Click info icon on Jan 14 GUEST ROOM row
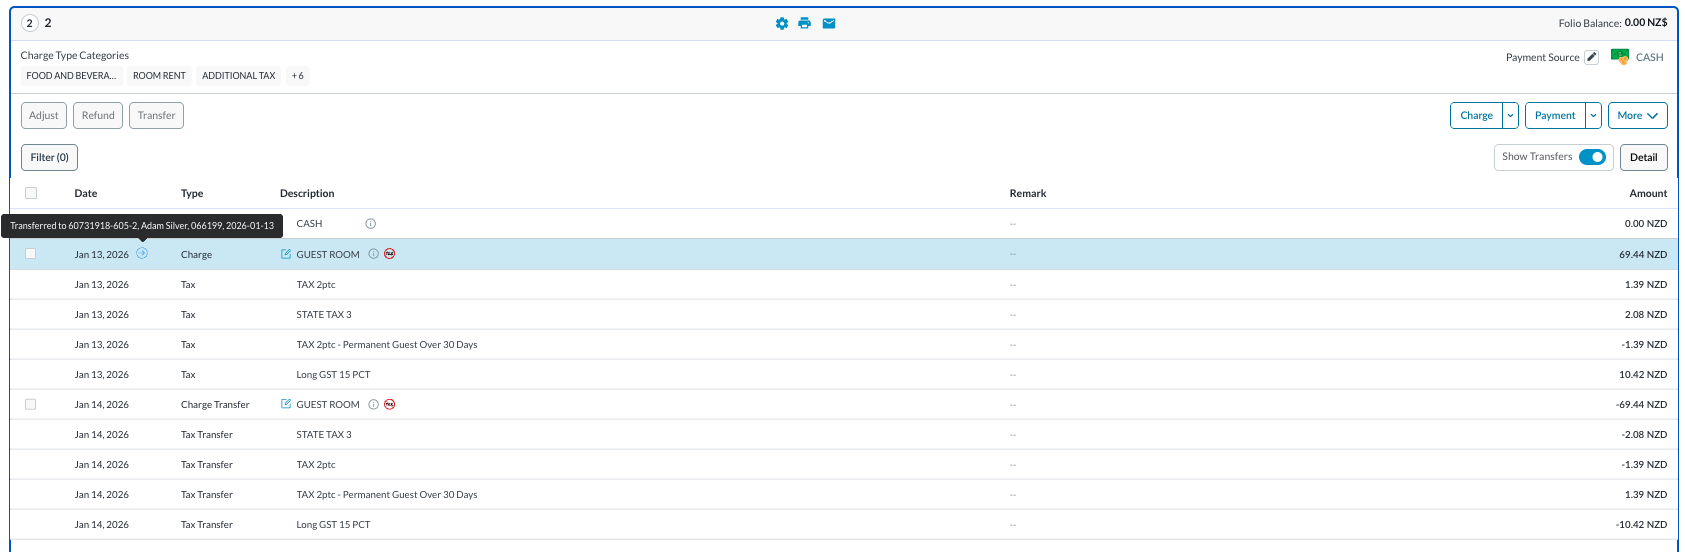1685x552 pixels. (373, 404)
